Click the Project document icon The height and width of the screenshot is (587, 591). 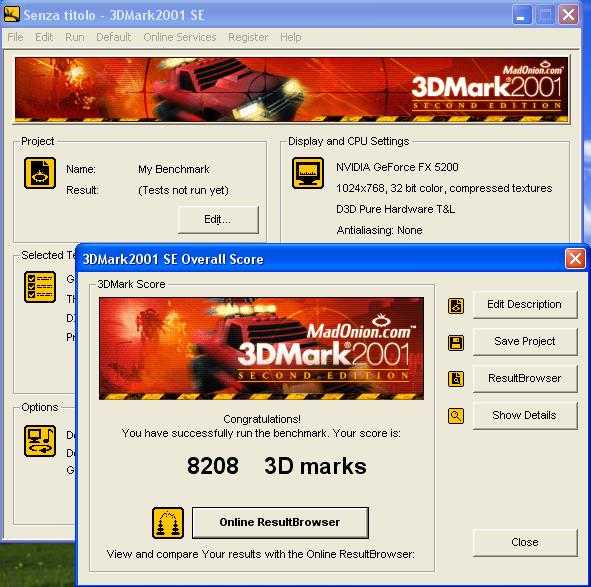pyautogui.click(x=40, y=173)
